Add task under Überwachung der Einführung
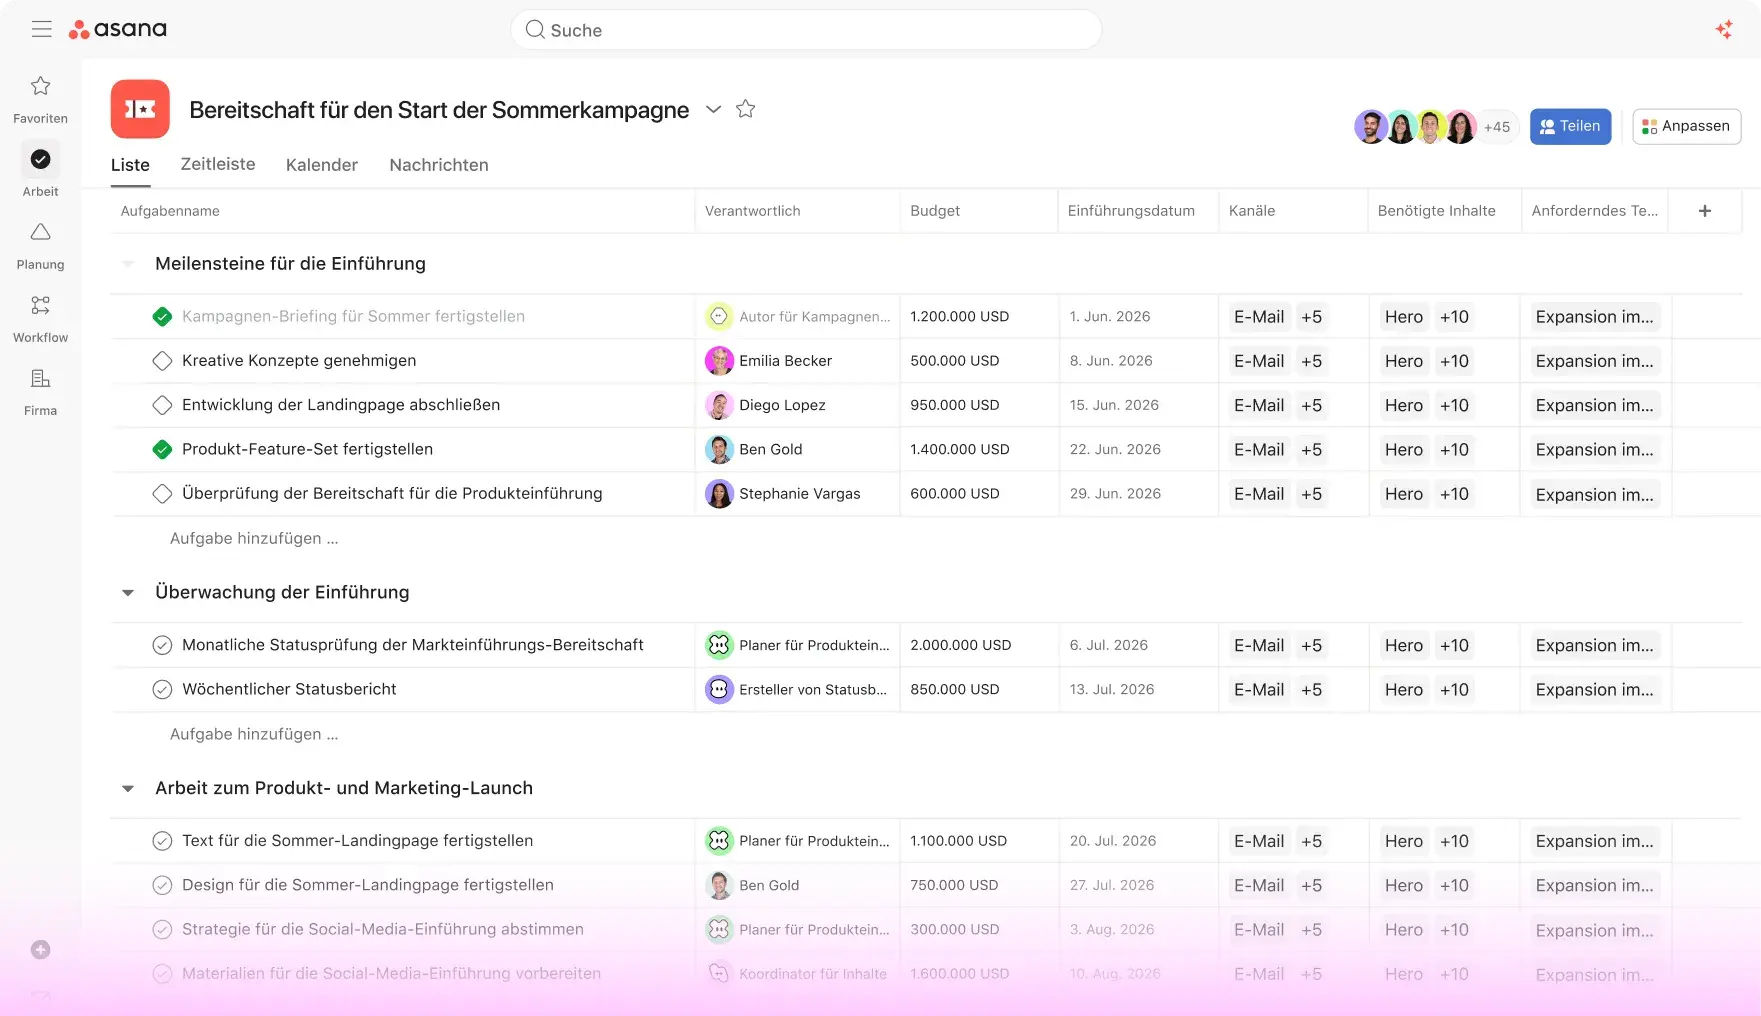Viewport: 1761px width, 1016px height. 254,735
